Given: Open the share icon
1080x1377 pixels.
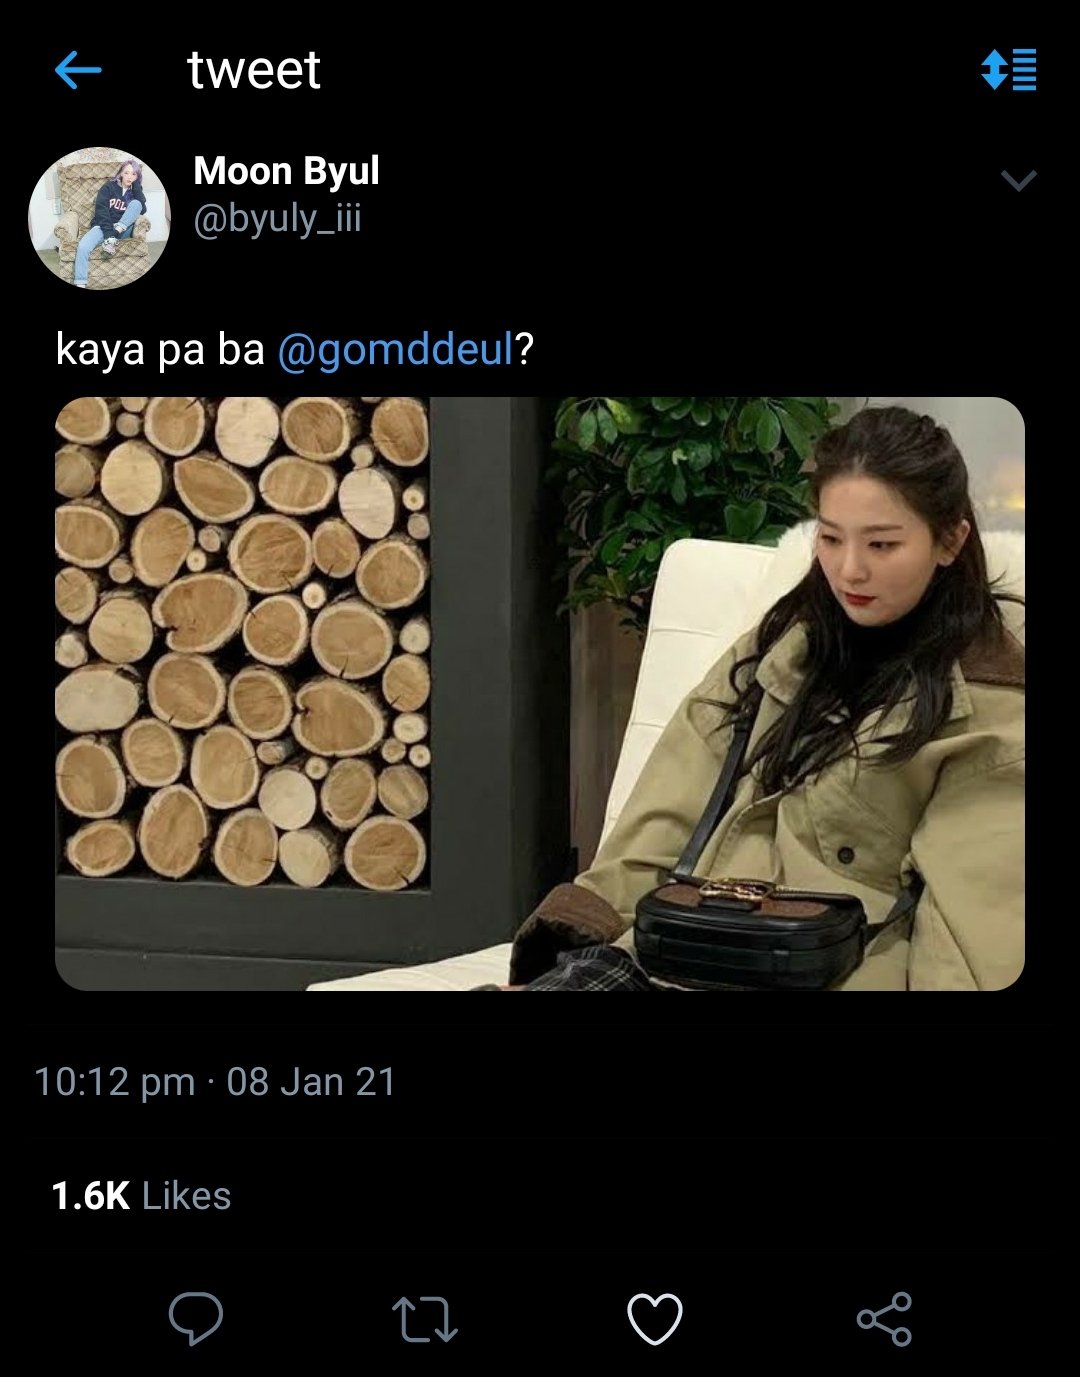Looking at the screenshot, I should coord(885,1318).
